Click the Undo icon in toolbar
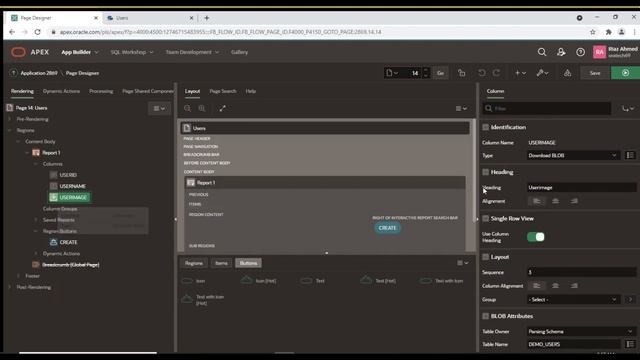640x360 pixels. [x=482, y=73]
